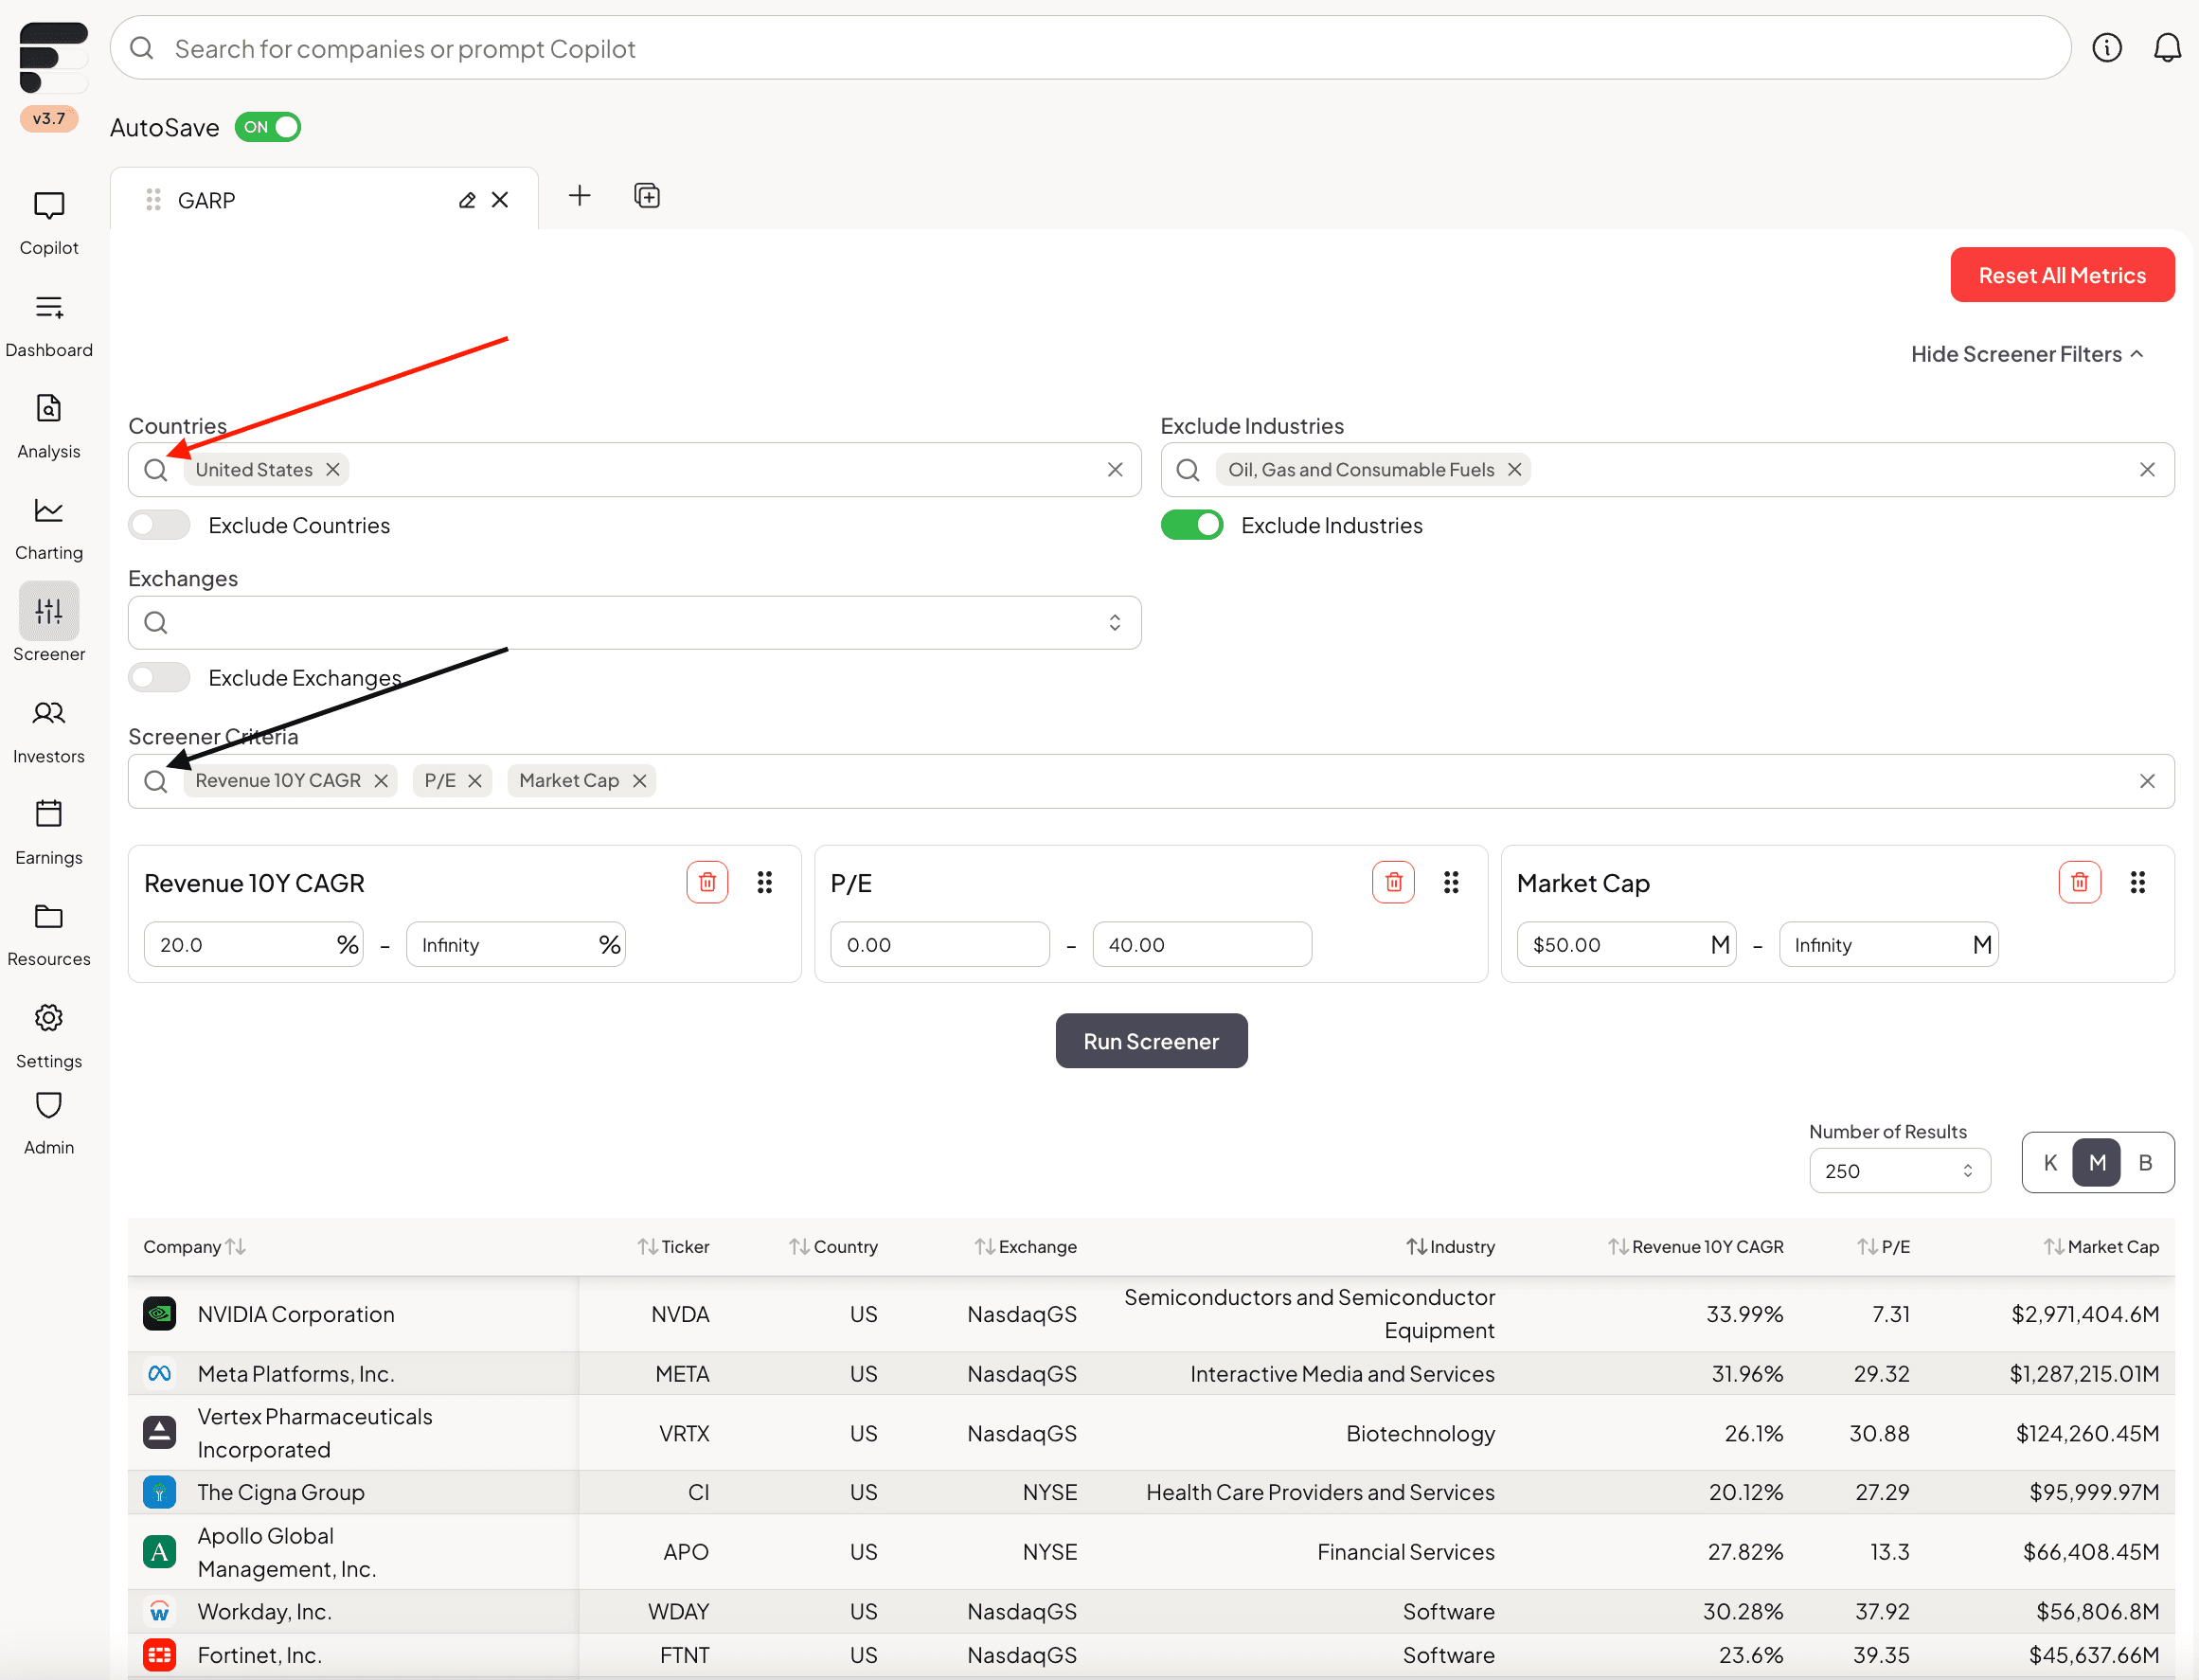Screen dimensions: 2199x1680
Task: Grab the P/E card drag handle
Action: [1450, 882]
